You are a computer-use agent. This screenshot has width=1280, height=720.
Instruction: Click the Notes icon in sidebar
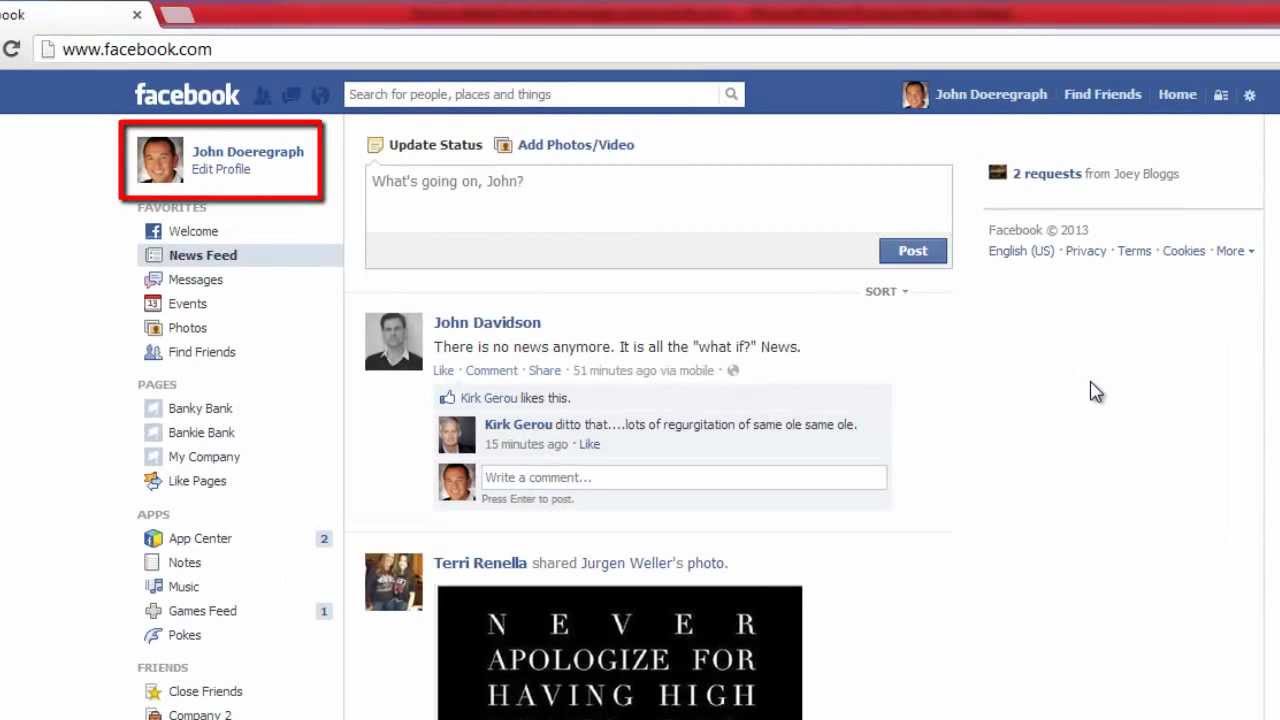click(x=153, y=563)
